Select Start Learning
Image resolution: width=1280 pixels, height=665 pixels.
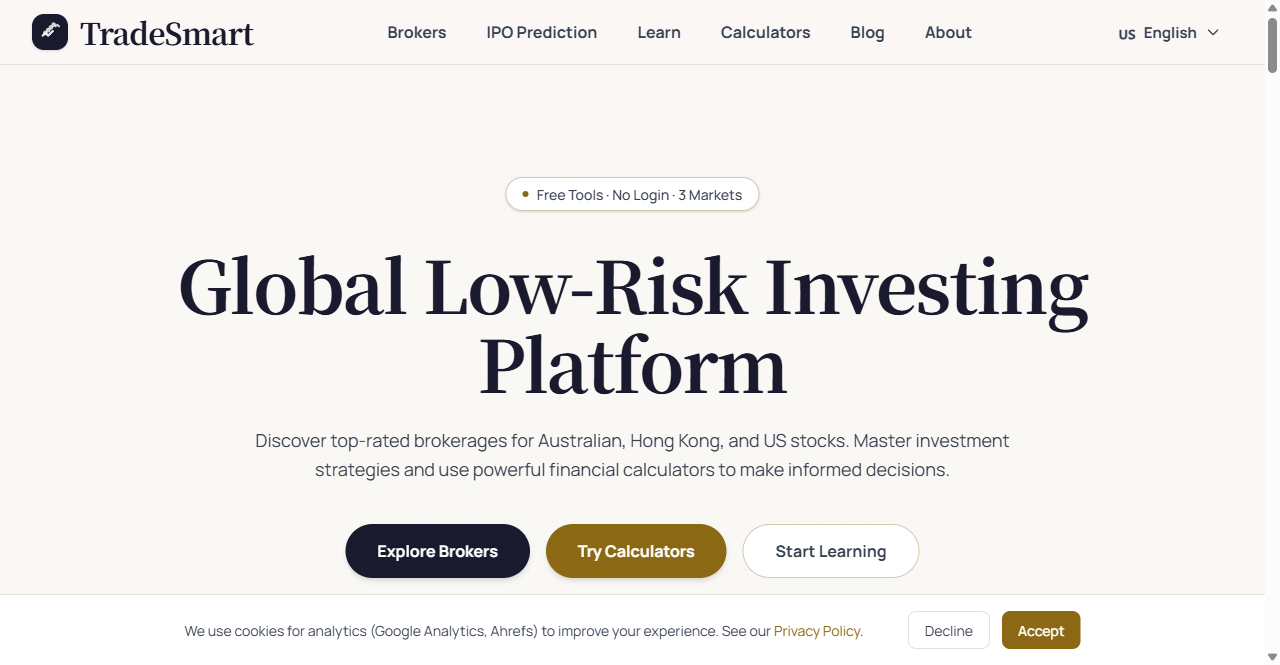(x=830, y=551)
